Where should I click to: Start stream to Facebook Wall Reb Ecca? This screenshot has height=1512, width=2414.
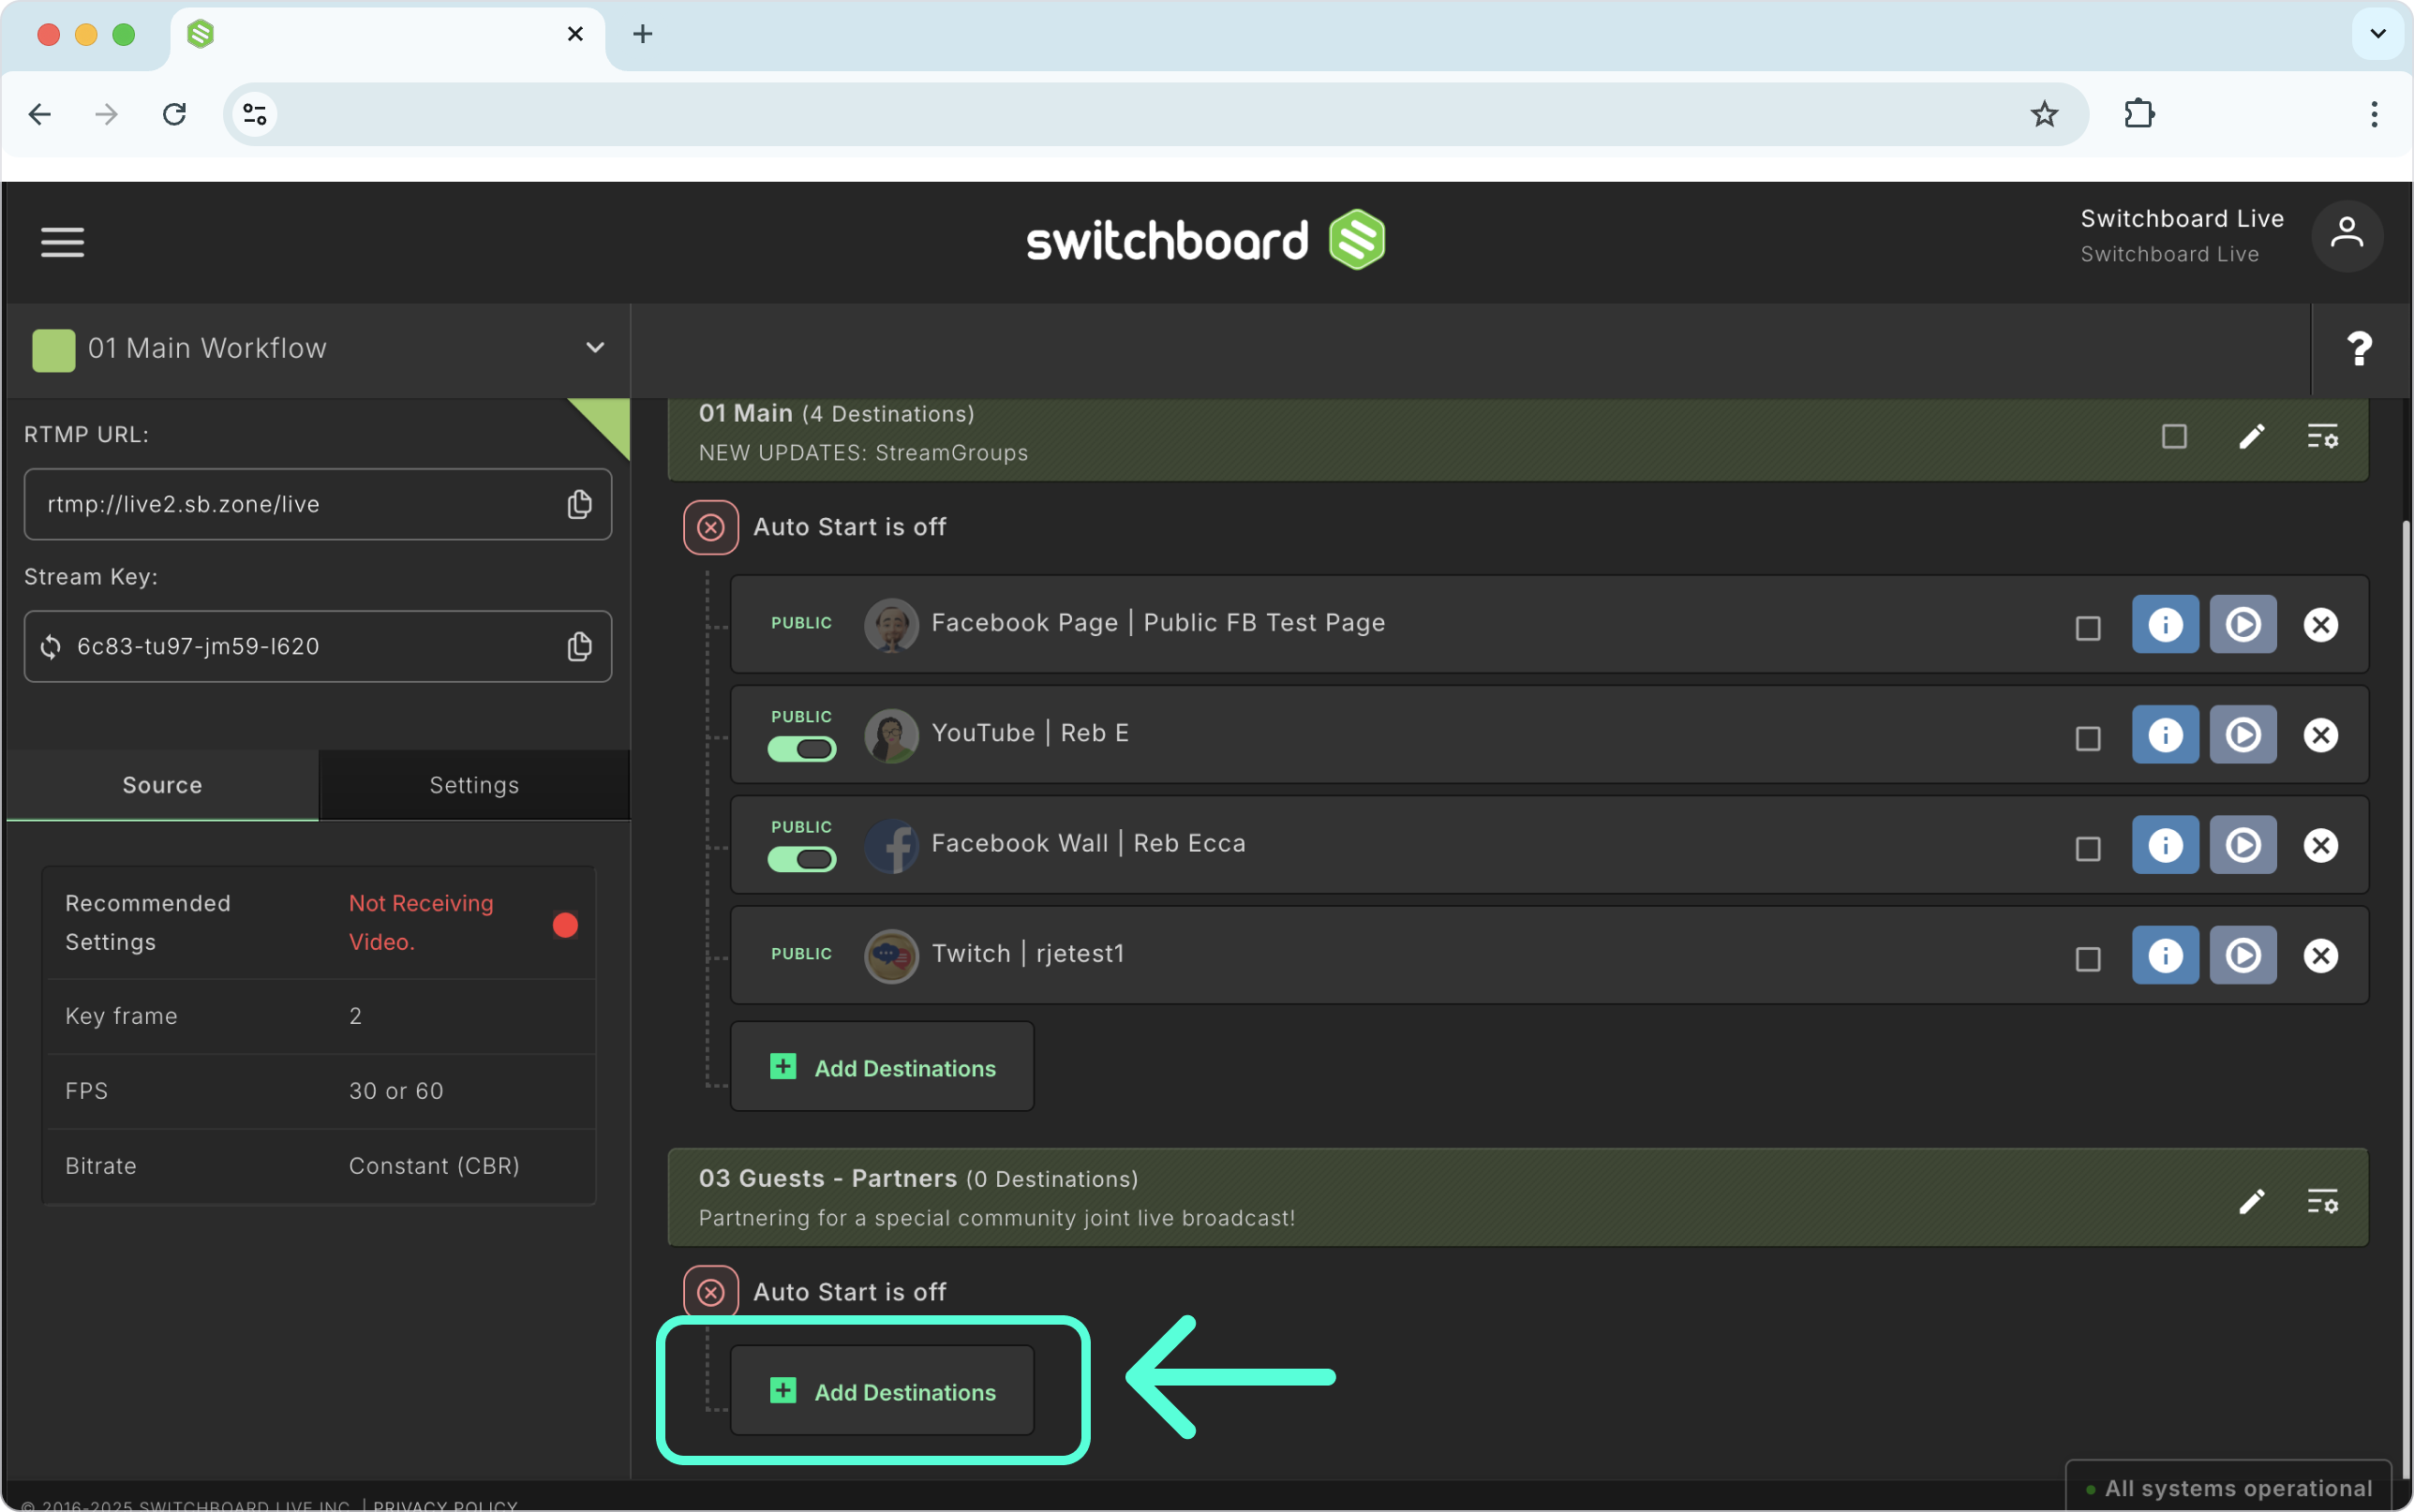[2243, 845]
